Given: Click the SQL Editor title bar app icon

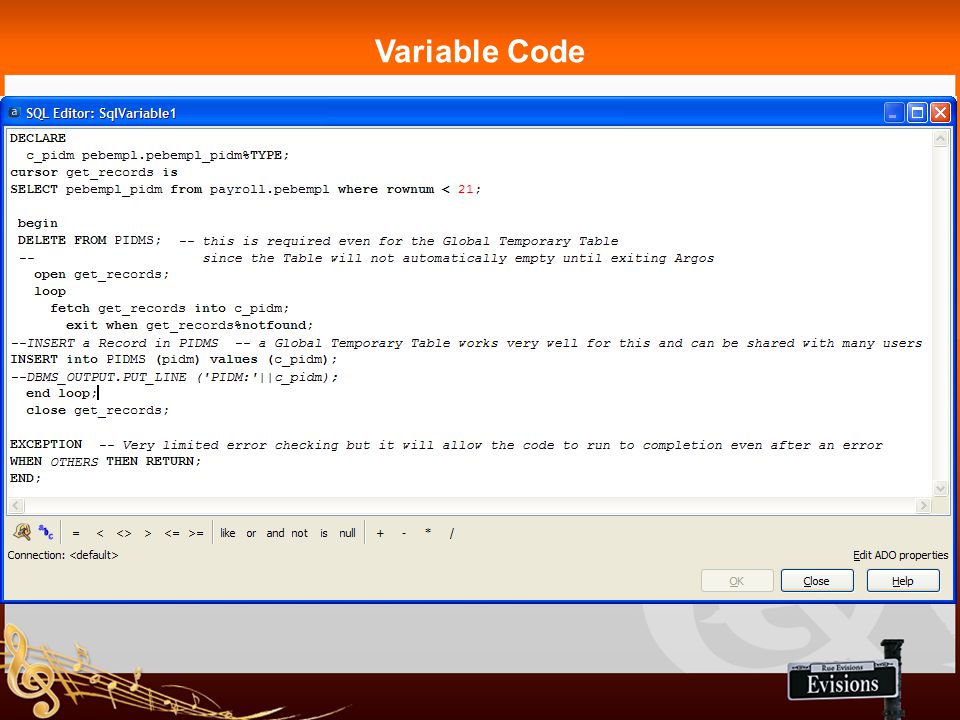Looking at the screenshot, I should click(14, 113).
